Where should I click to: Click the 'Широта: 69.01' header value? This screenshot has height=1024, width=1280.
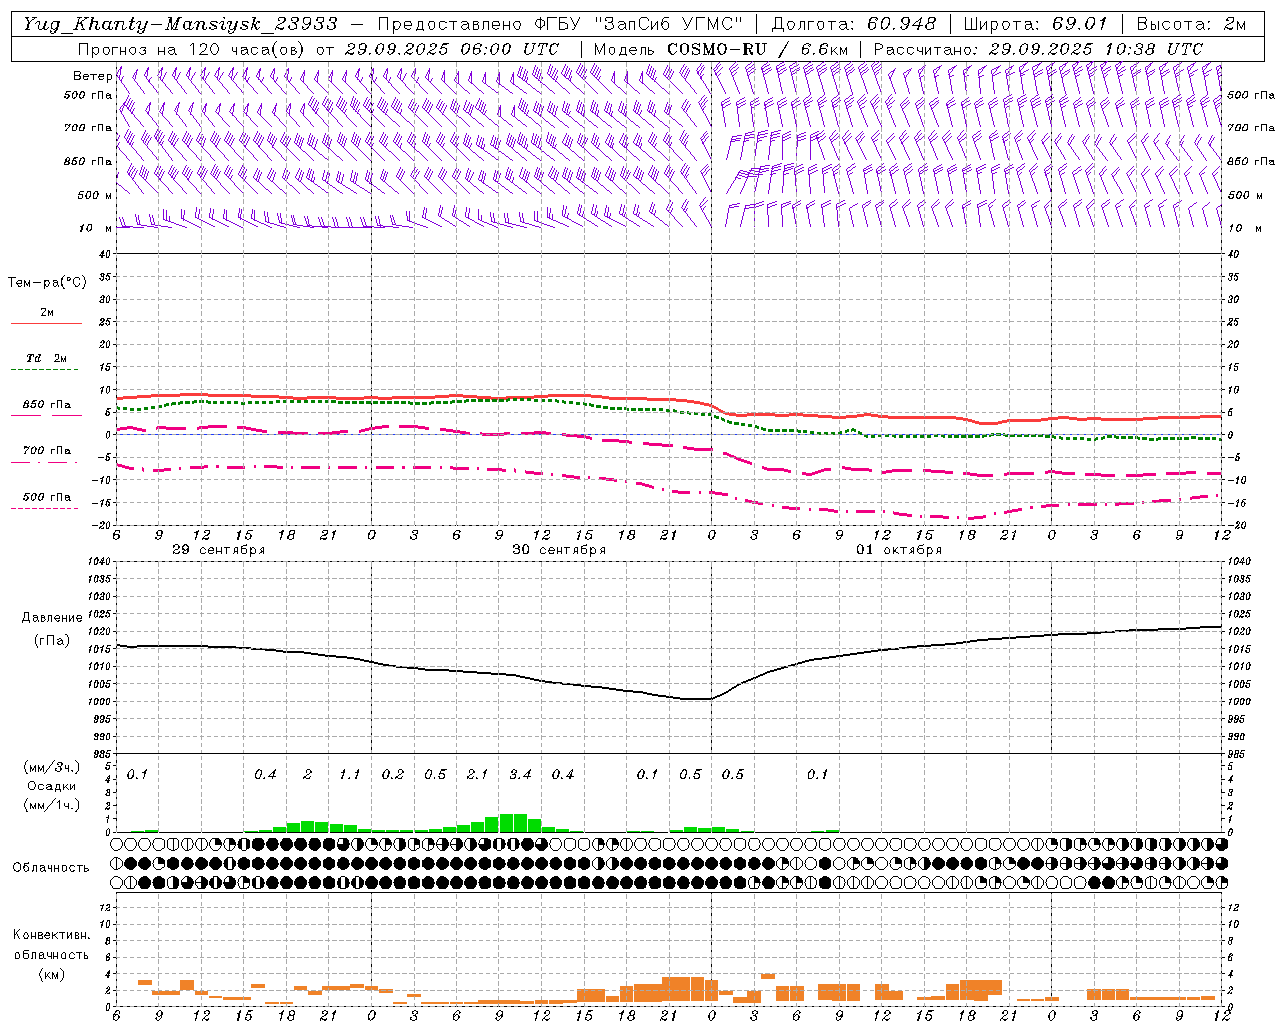(x=1035, y=24)
